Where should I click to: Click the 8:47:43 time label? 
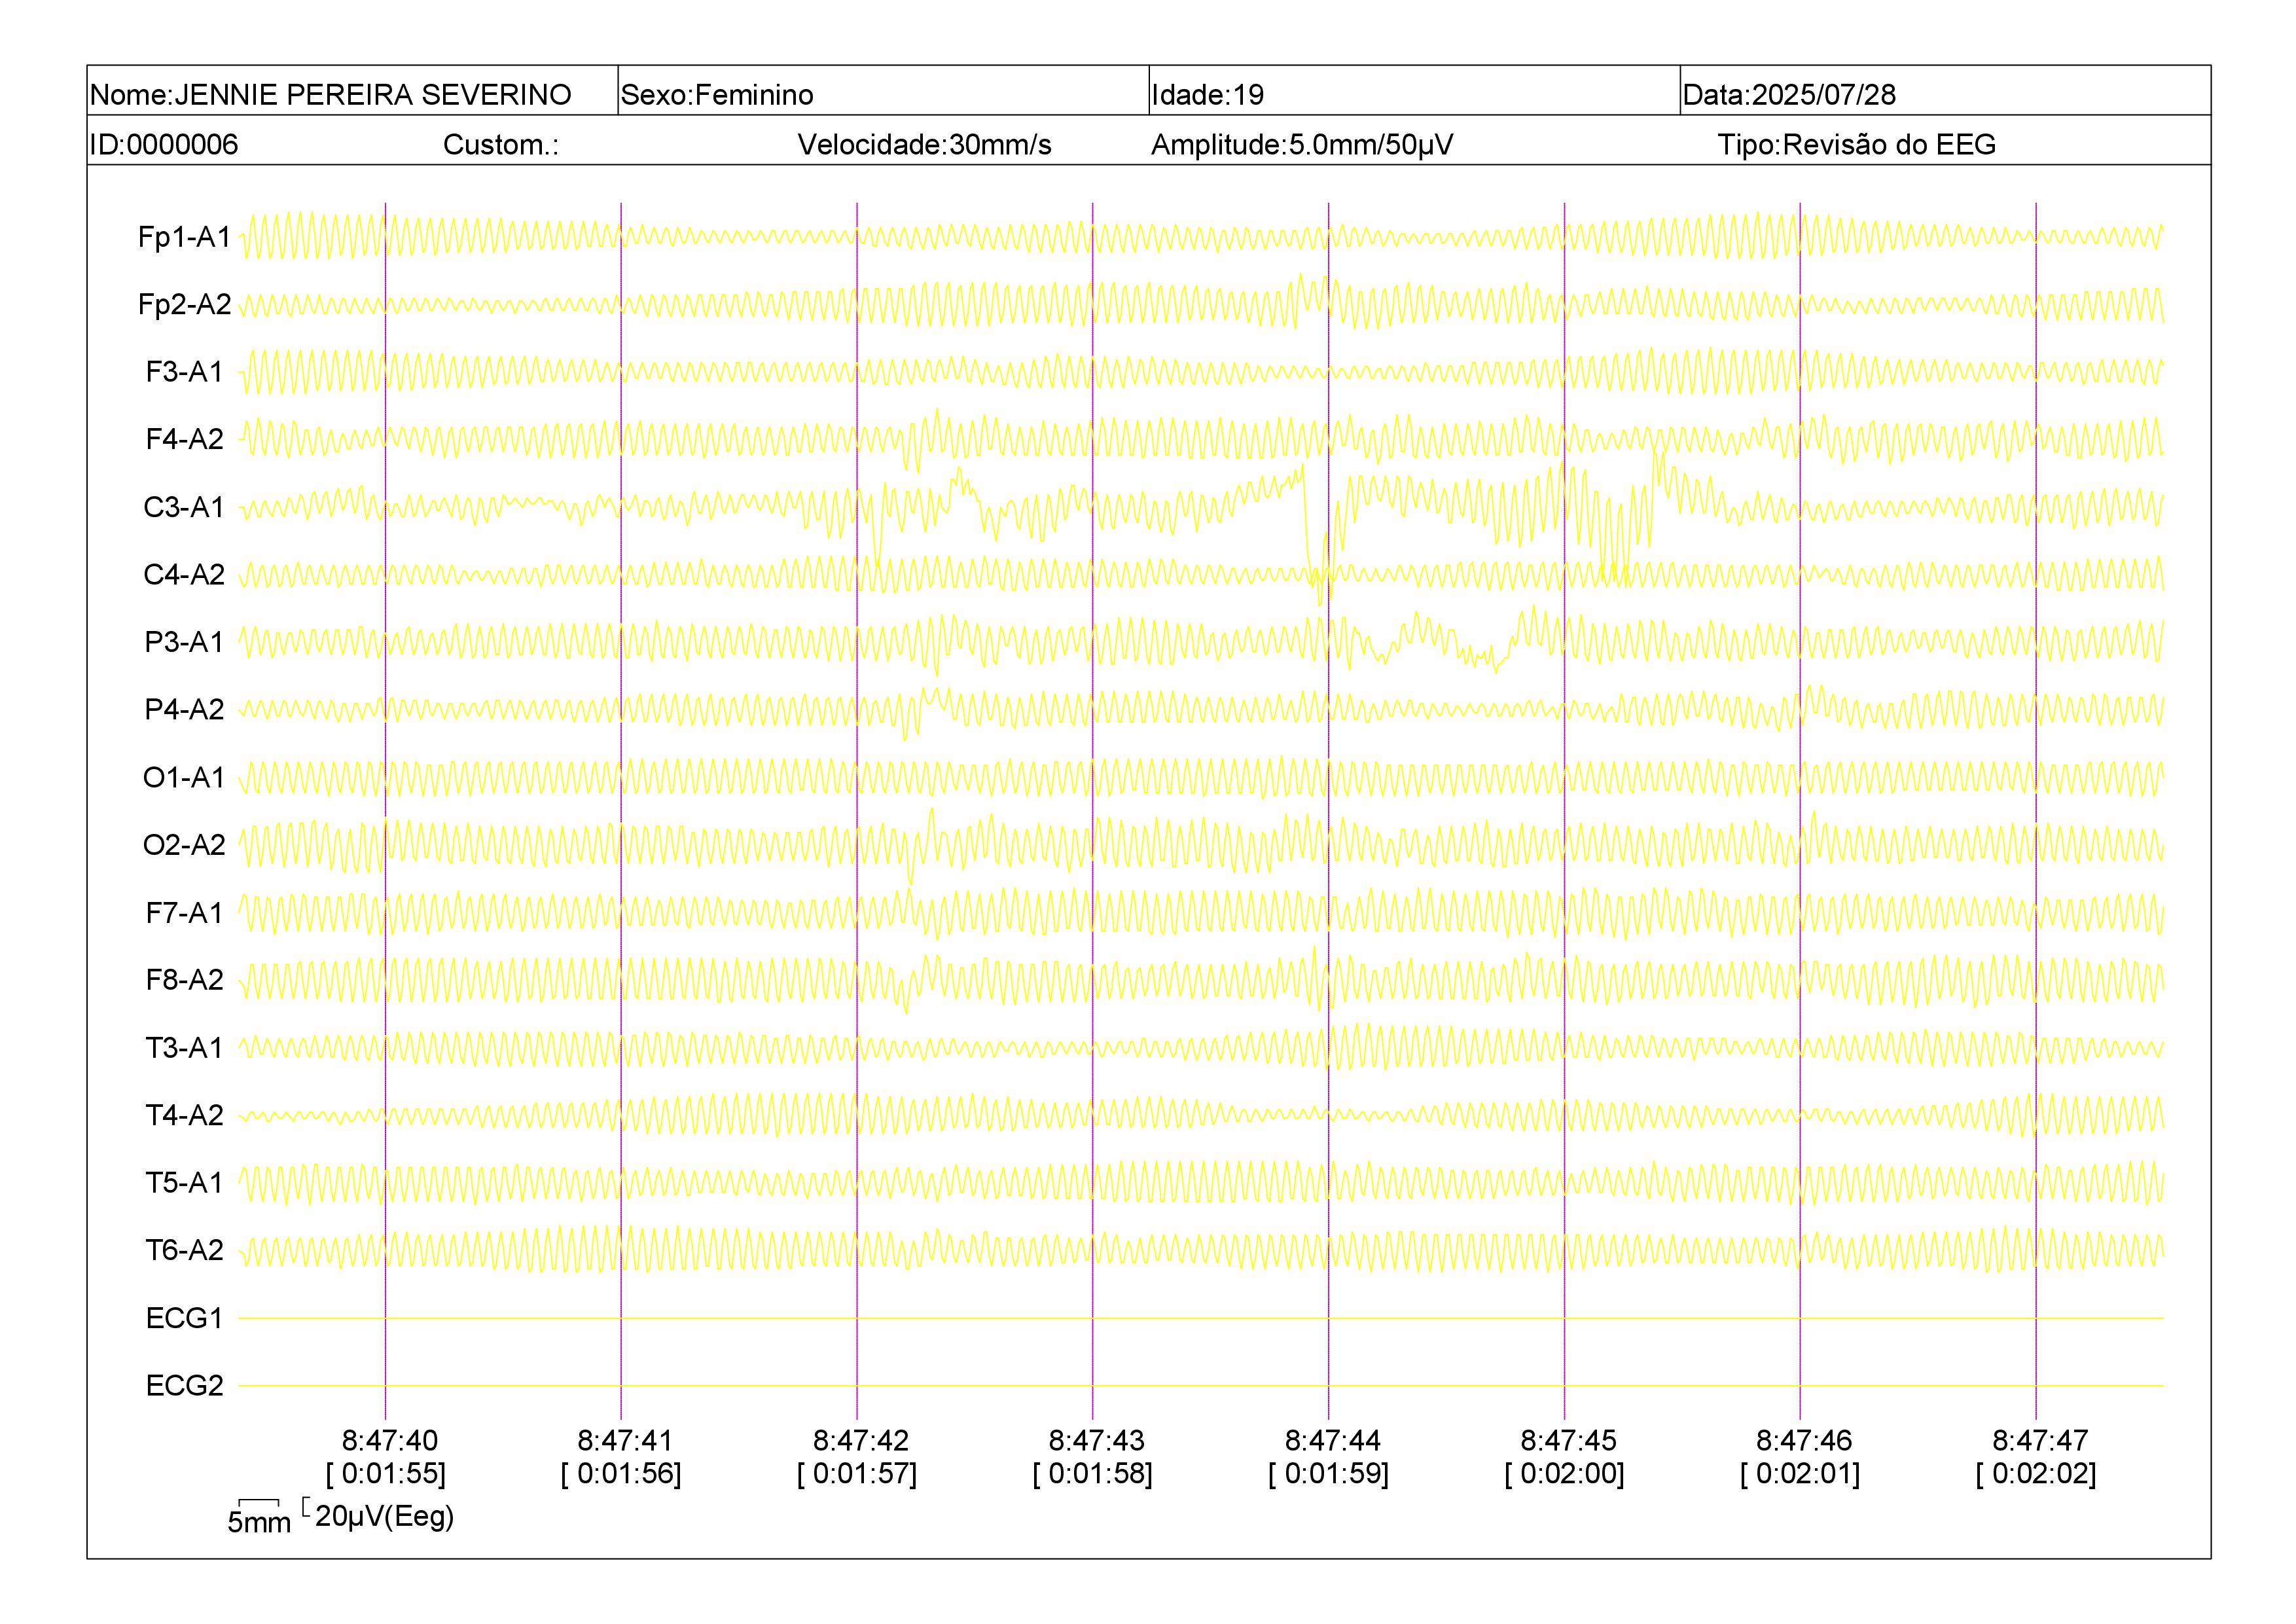point(1097,1441)
